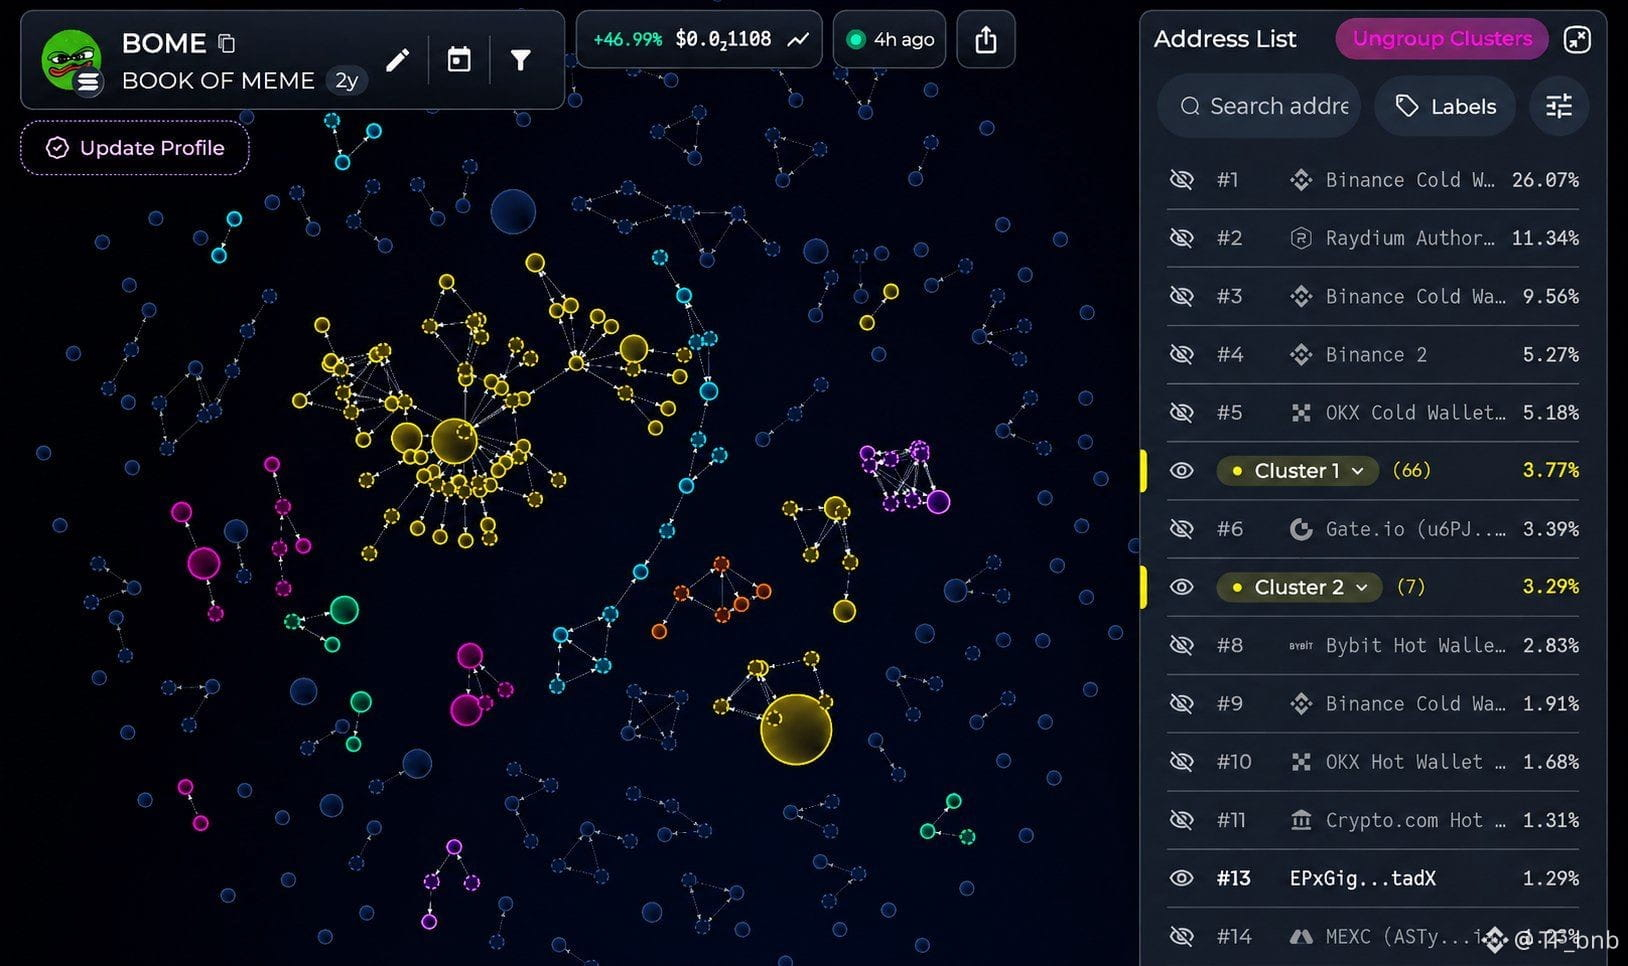Screen dimensions: 1628x966
Task: Click the Raydium Author... label
Action: (1410, 238)
